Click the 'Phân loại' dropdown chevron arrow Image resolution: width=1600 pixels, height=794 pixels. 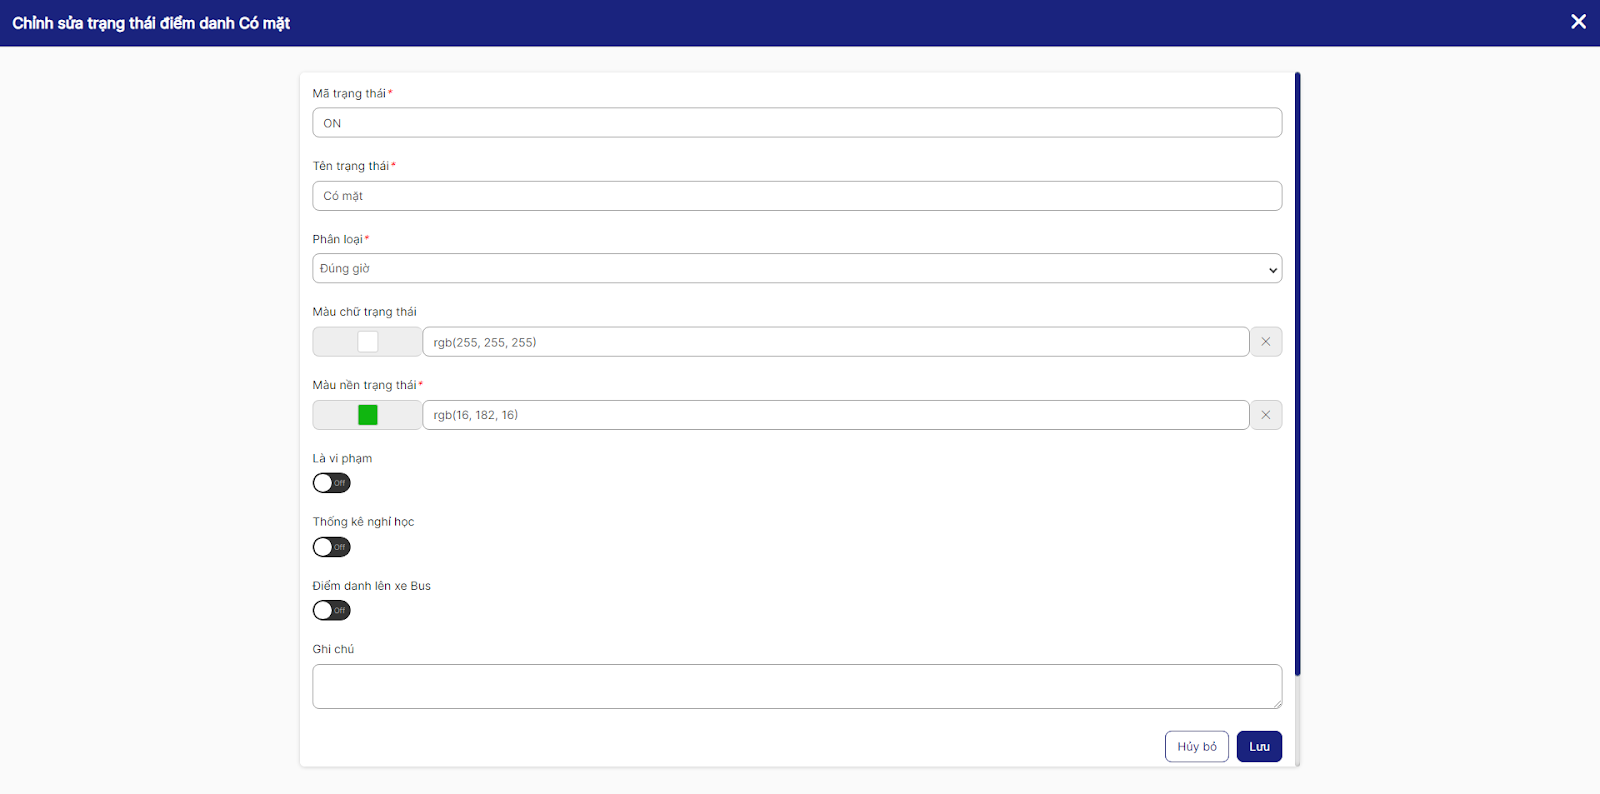[x=1272, y=269]
